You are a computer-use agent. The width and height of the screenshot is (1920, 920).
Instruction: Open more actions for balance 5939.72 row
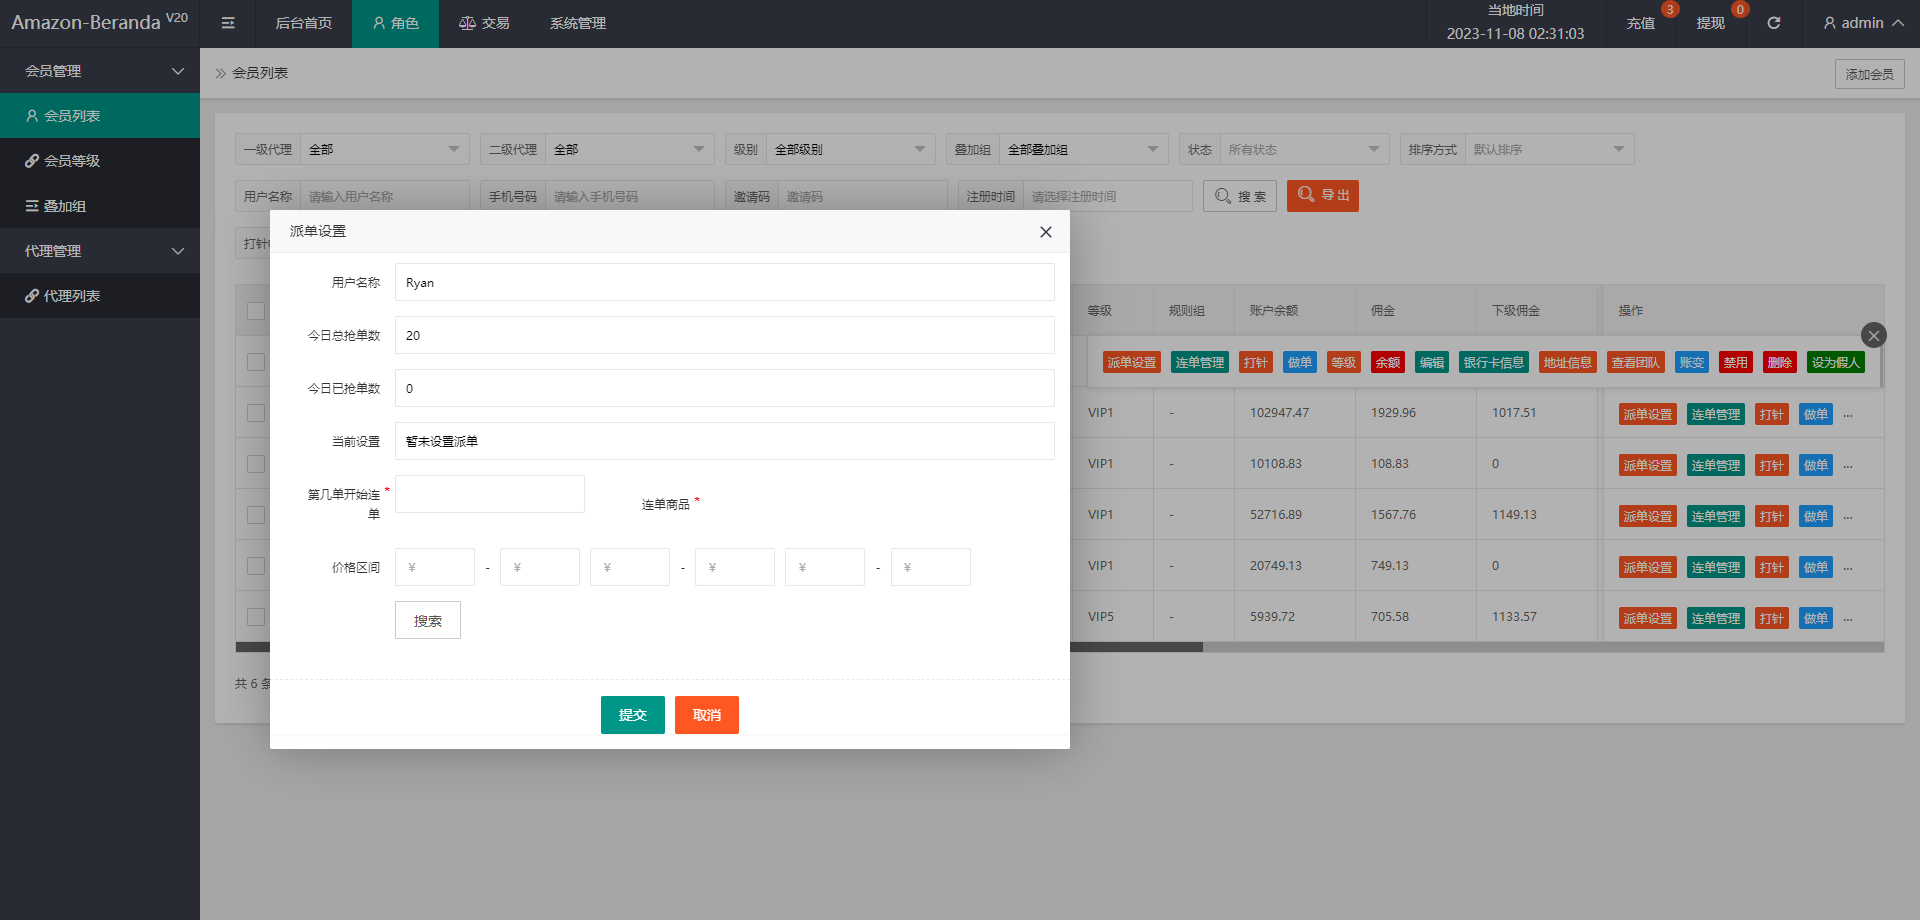(x=1848, y=619)
